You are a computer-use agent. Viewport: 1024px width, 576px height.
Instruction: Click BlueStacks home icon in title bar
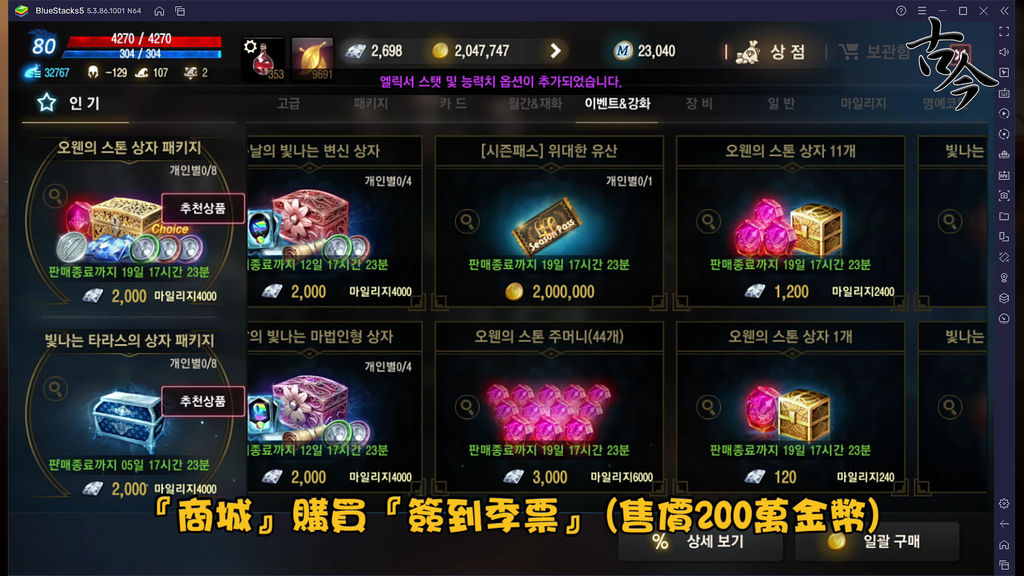(x=159, y=11)
